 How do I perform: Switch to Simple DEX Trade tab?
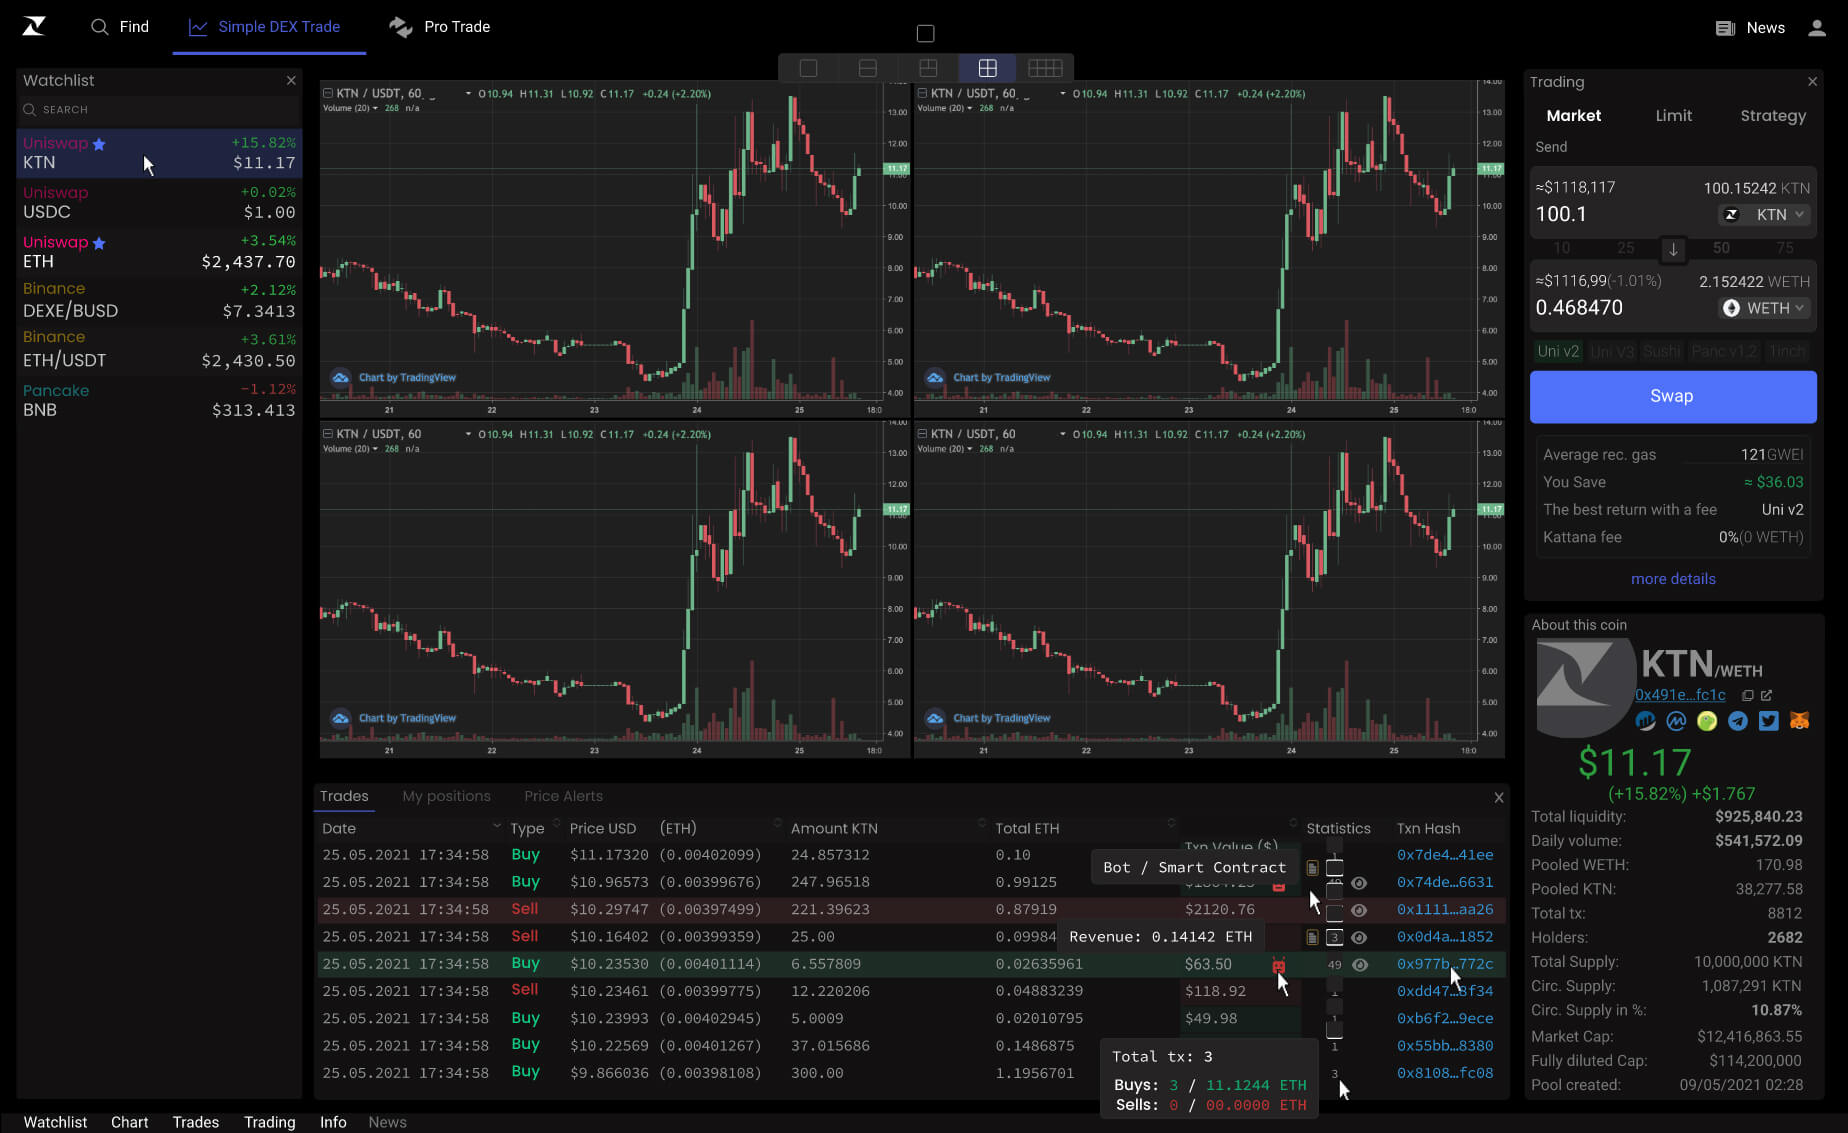pos(268,27)
